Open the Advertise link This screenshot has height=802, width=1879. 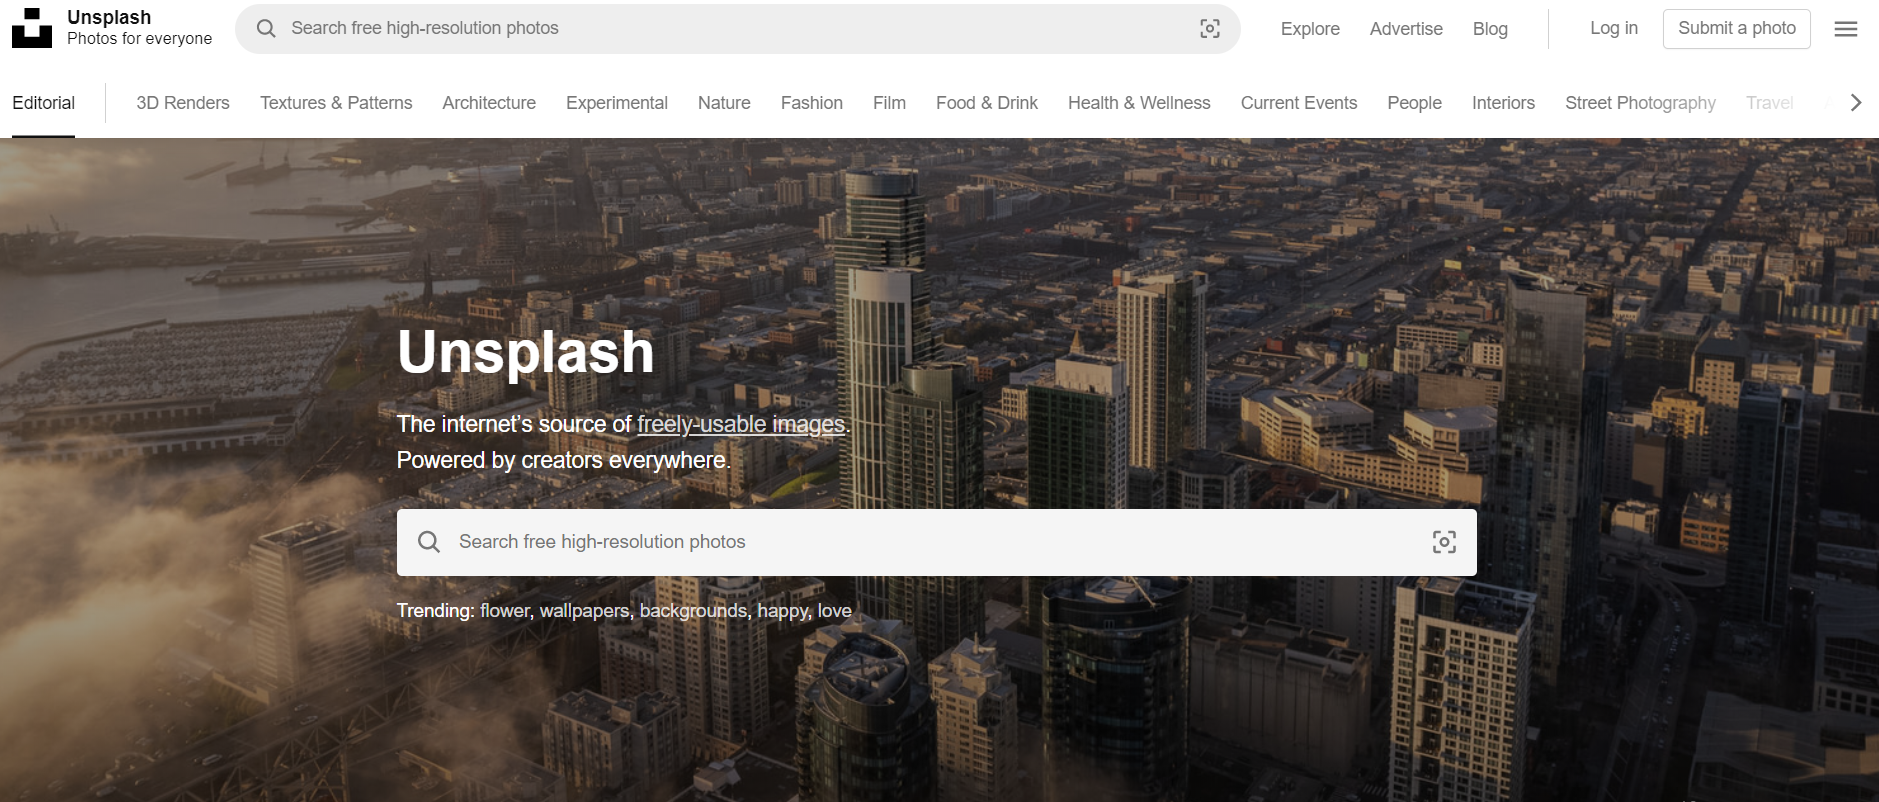pos(1406,29)
